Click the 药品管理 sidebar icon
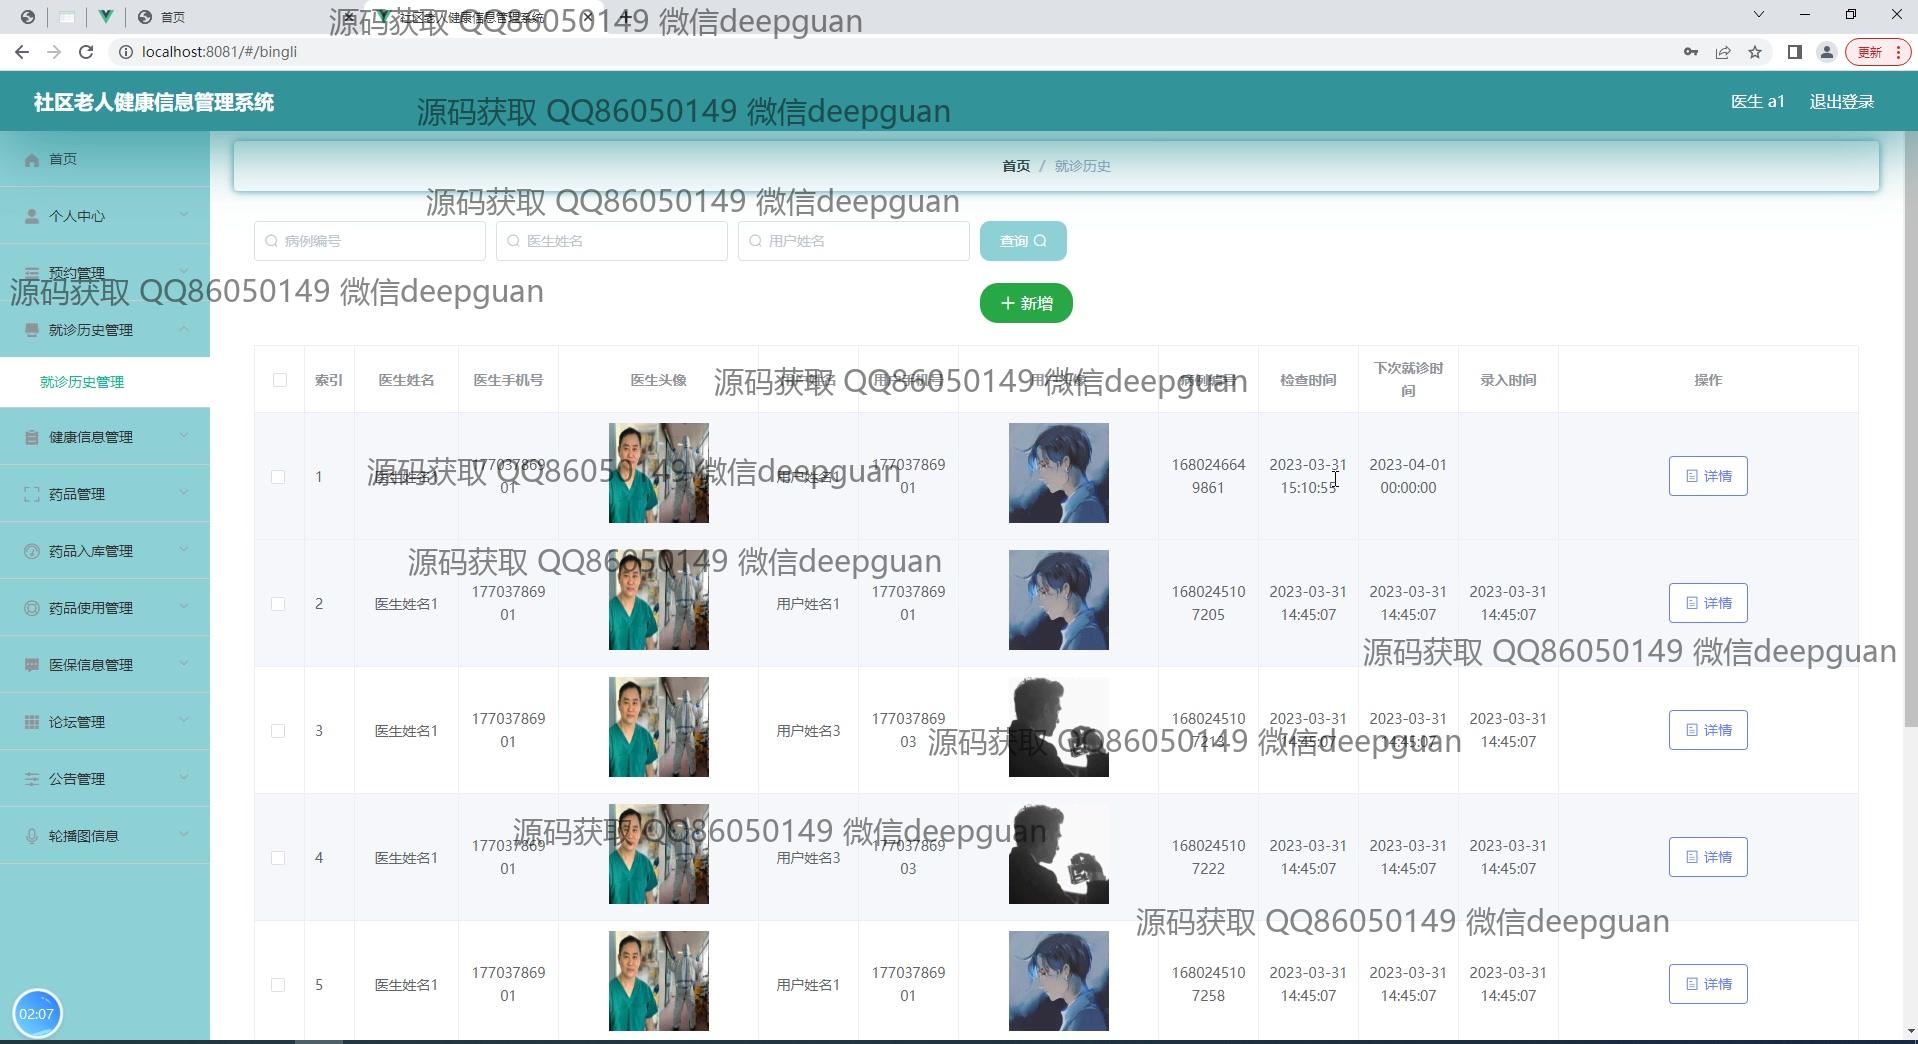The width and height of the screenshot is (1918, 1044). [x=32, y=494]
